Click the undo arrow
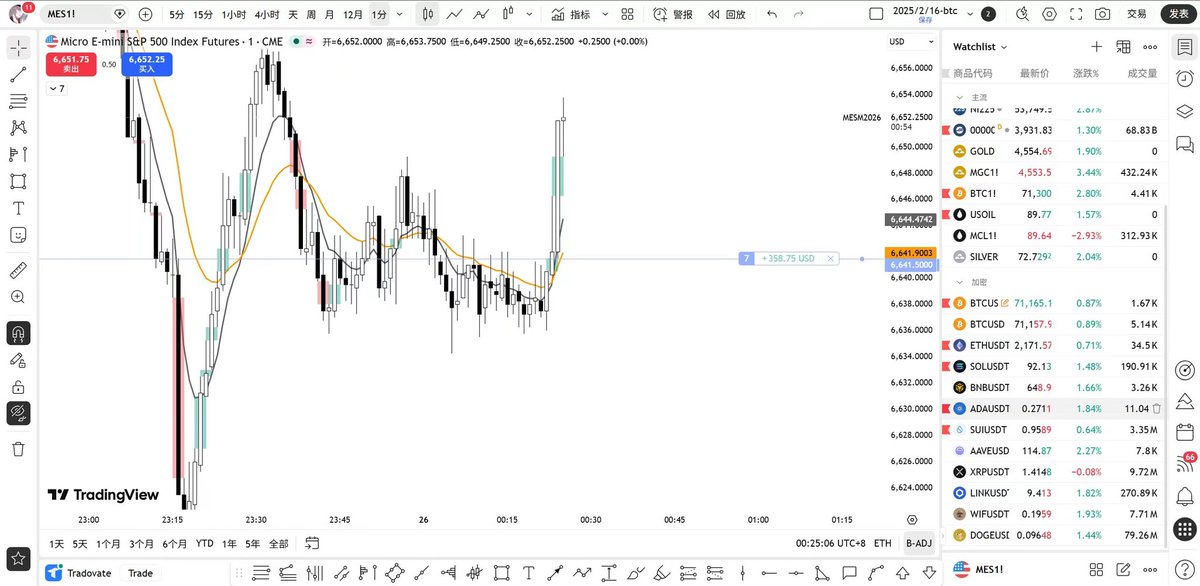This screenshot has height=586, width=1200. 771,15
